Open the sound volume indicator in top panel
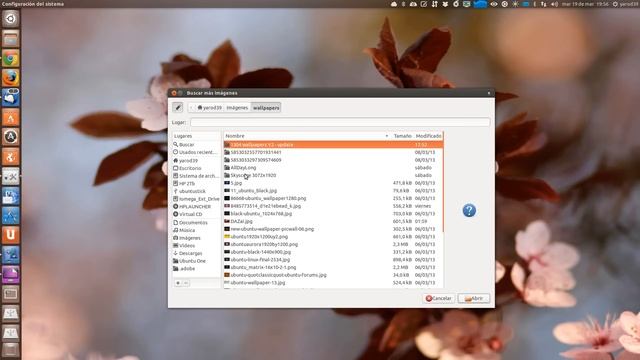This screenshot has width=640, height=360. (554, 4)
